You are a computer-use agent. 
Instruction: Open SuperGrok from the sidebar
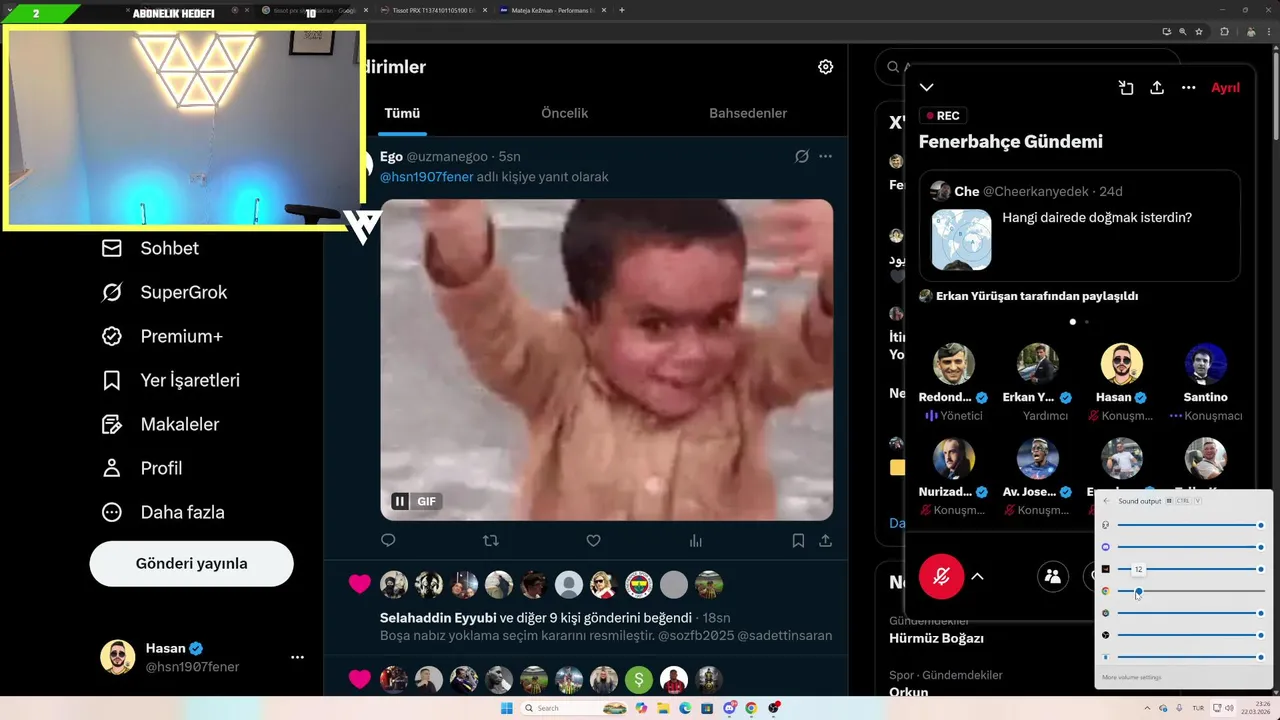point(164,292)
